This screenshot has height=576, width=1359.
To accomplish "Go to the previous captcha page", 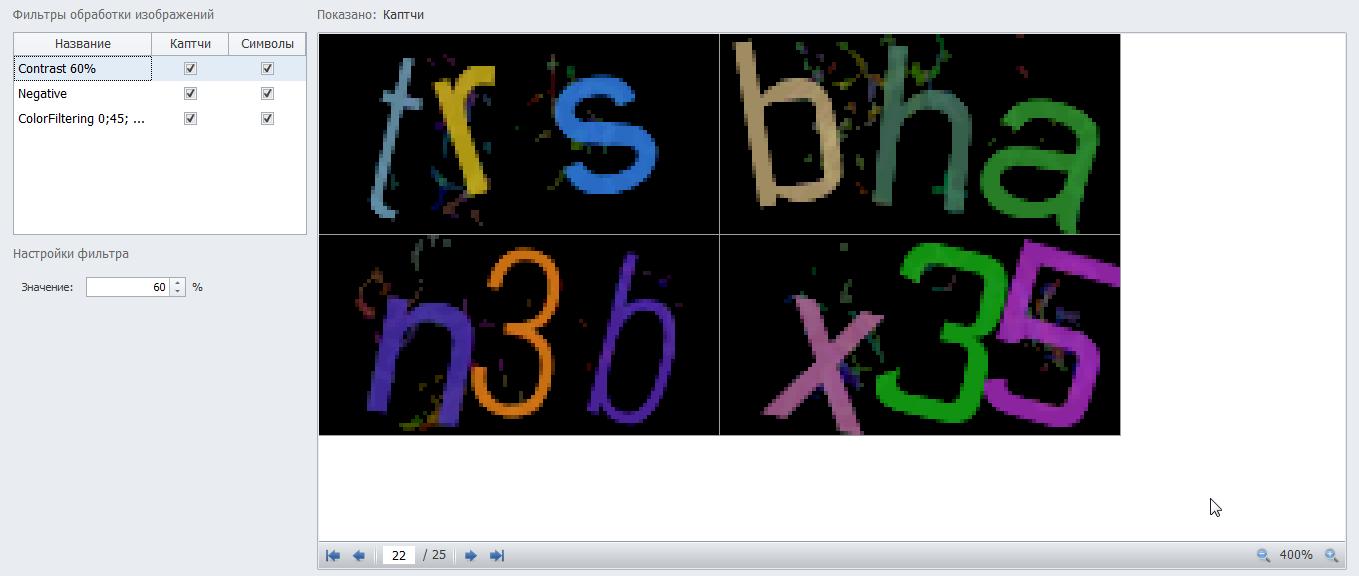I will point(359,555).
